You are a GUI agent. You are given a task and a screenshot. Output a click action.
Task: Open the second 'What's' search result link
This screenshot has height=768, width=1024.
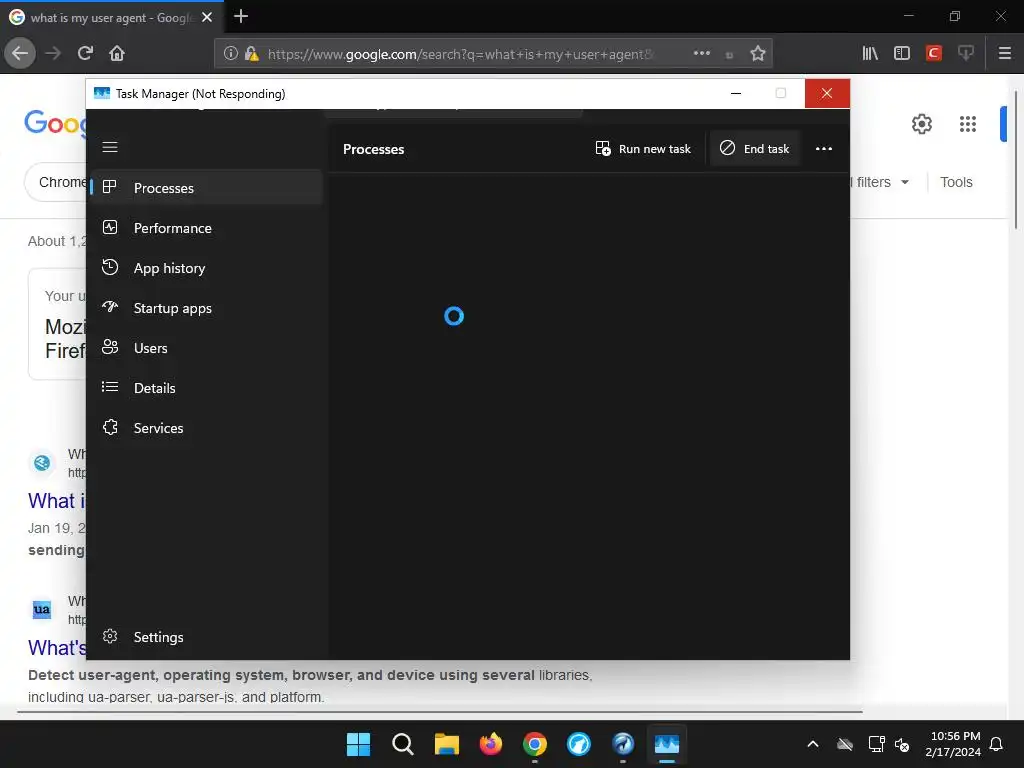(x=57, y=647)
